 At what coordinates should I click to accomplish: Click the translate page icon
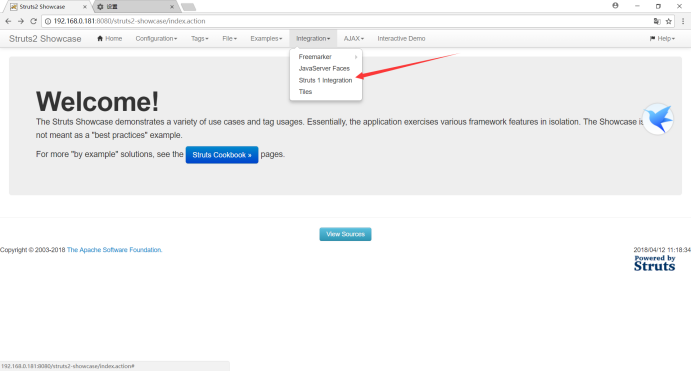[x=657, y=21]
